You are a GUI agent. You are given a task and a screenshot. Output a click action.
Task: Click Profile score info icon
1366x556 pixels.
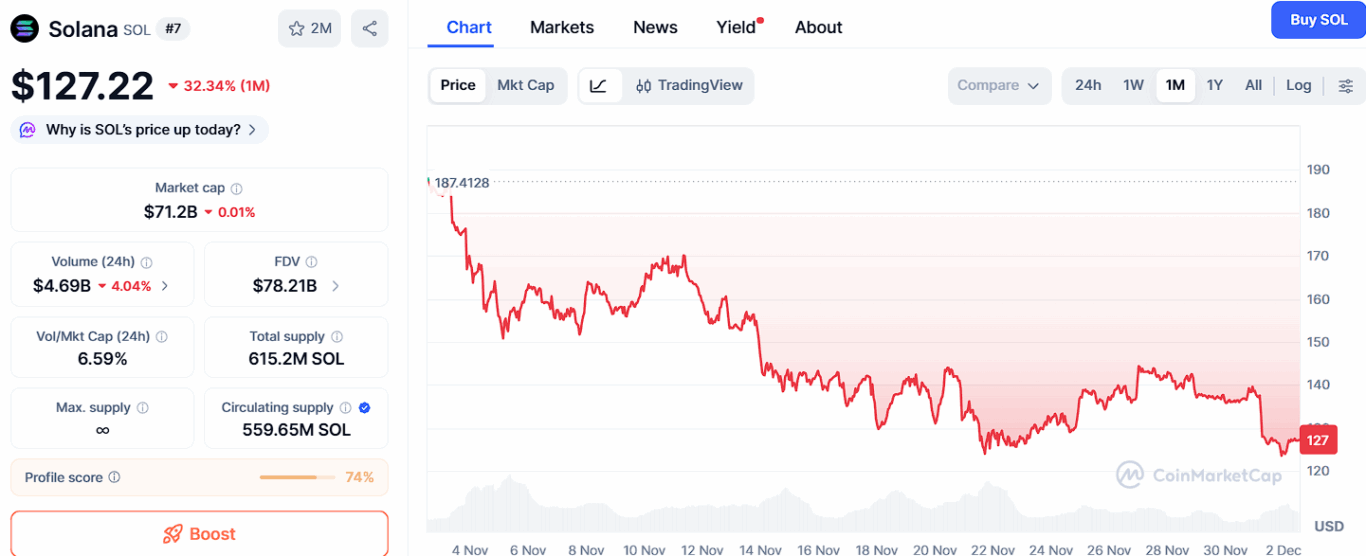click(x=114, y=477)
